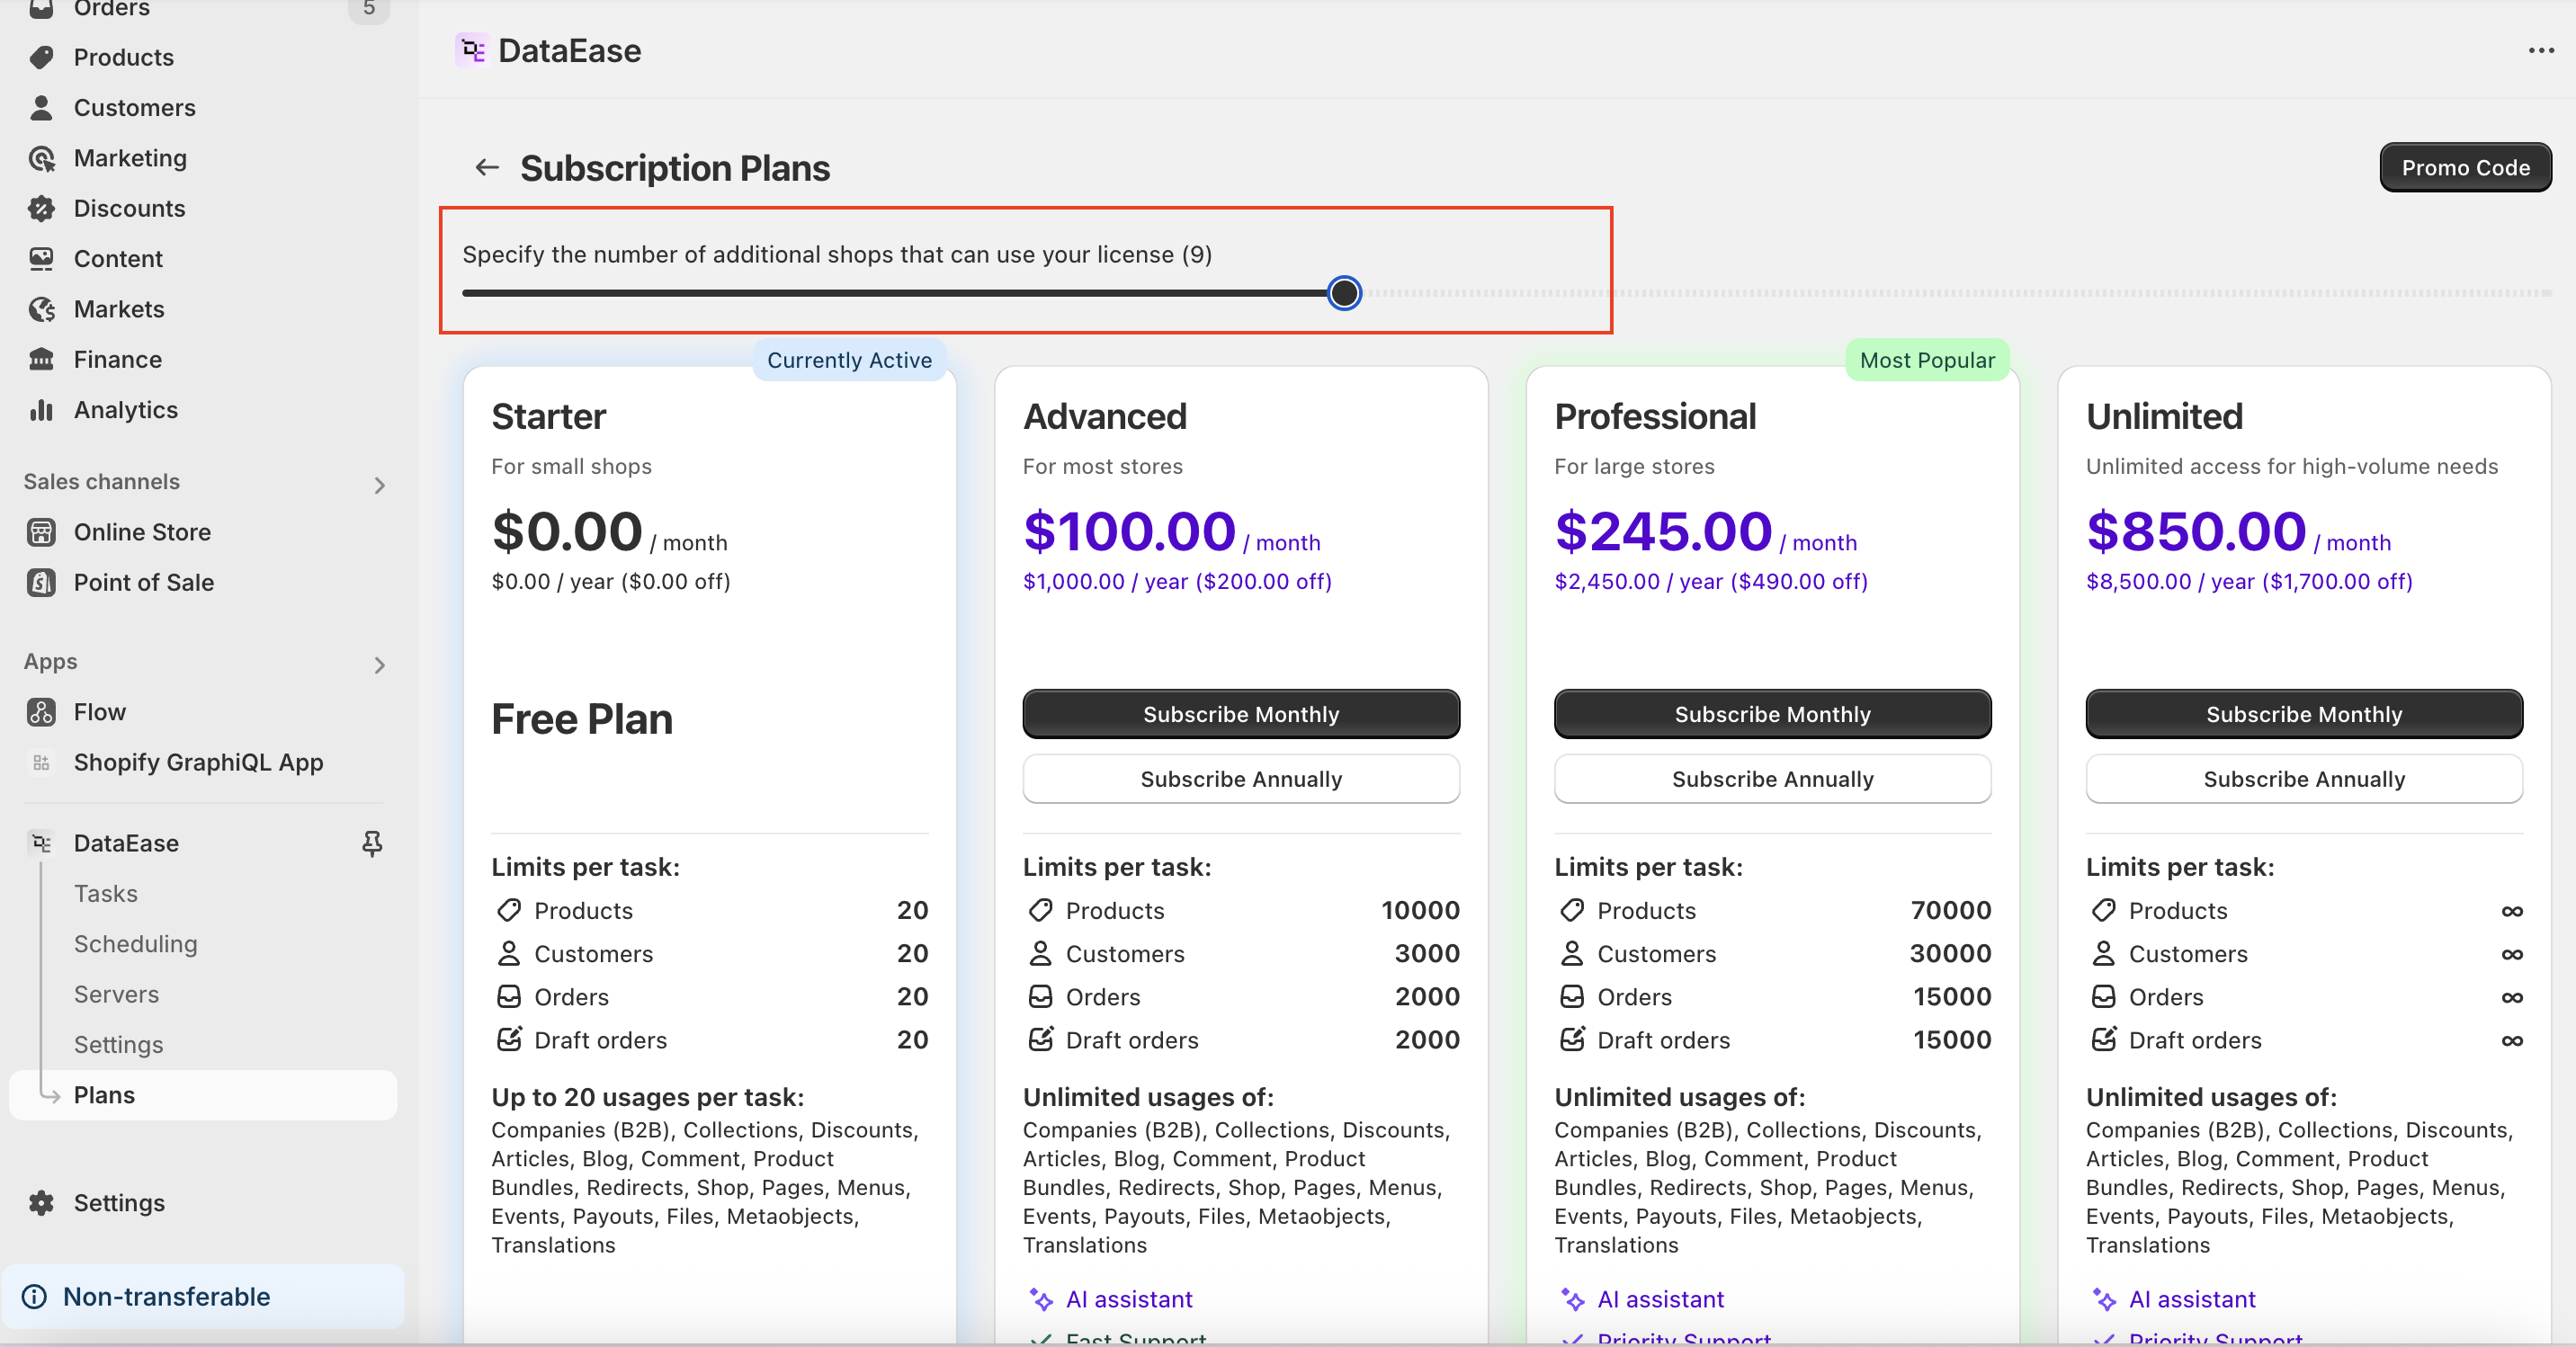The height and width of the screenshot is (1347, 2576).
Task: Click the Online Store storefront icon
Action: tap(41, 532)
